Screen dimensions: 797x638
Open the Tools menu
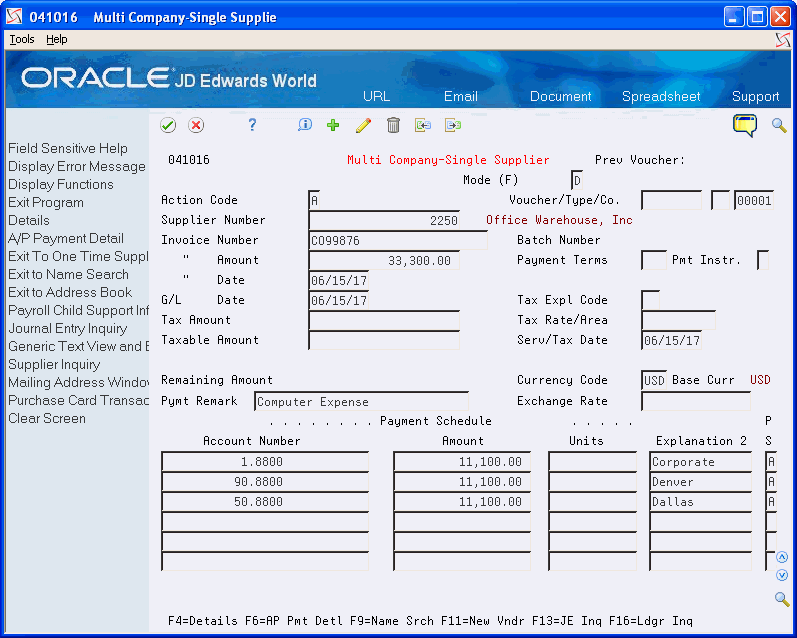[x=22, y=39]
